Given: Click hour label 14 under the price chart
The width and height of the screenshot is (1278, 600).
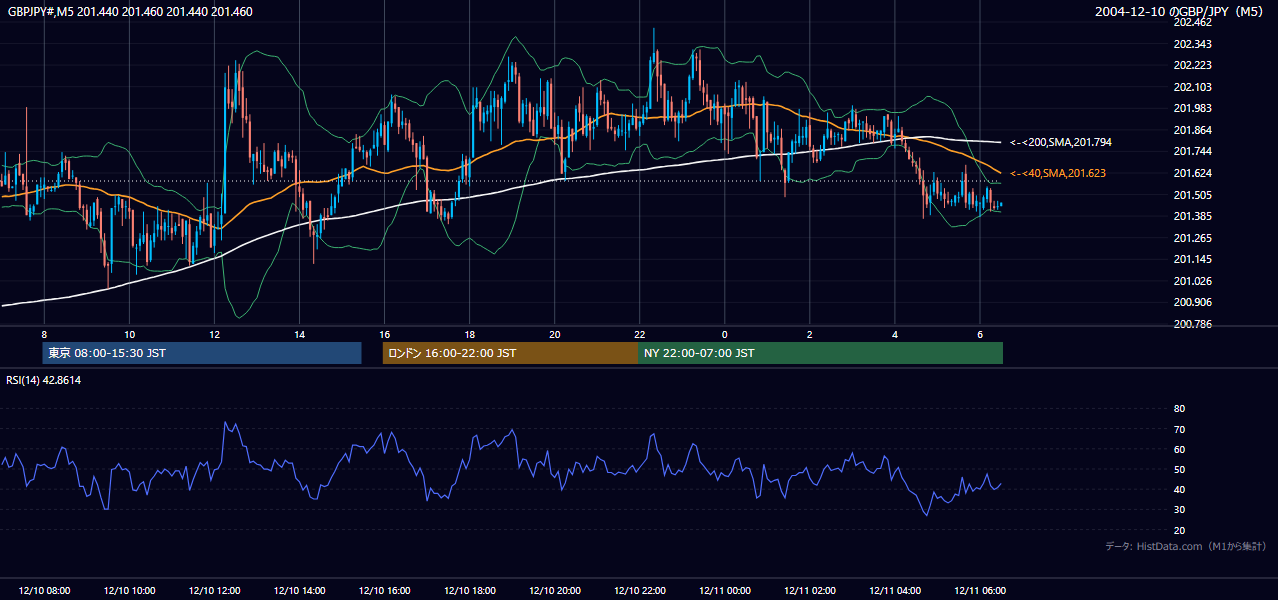Looking at the screenshot, I should 299,334.
